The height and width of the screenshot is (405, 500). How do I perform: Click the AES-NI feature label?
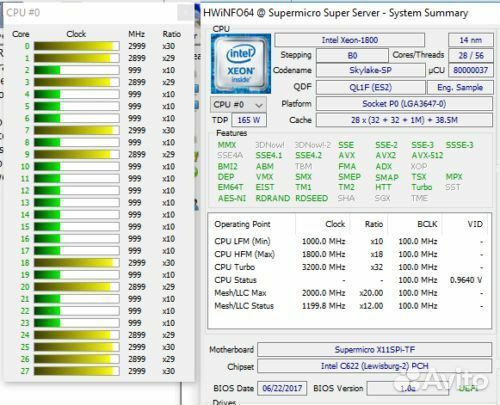(232, 198)
